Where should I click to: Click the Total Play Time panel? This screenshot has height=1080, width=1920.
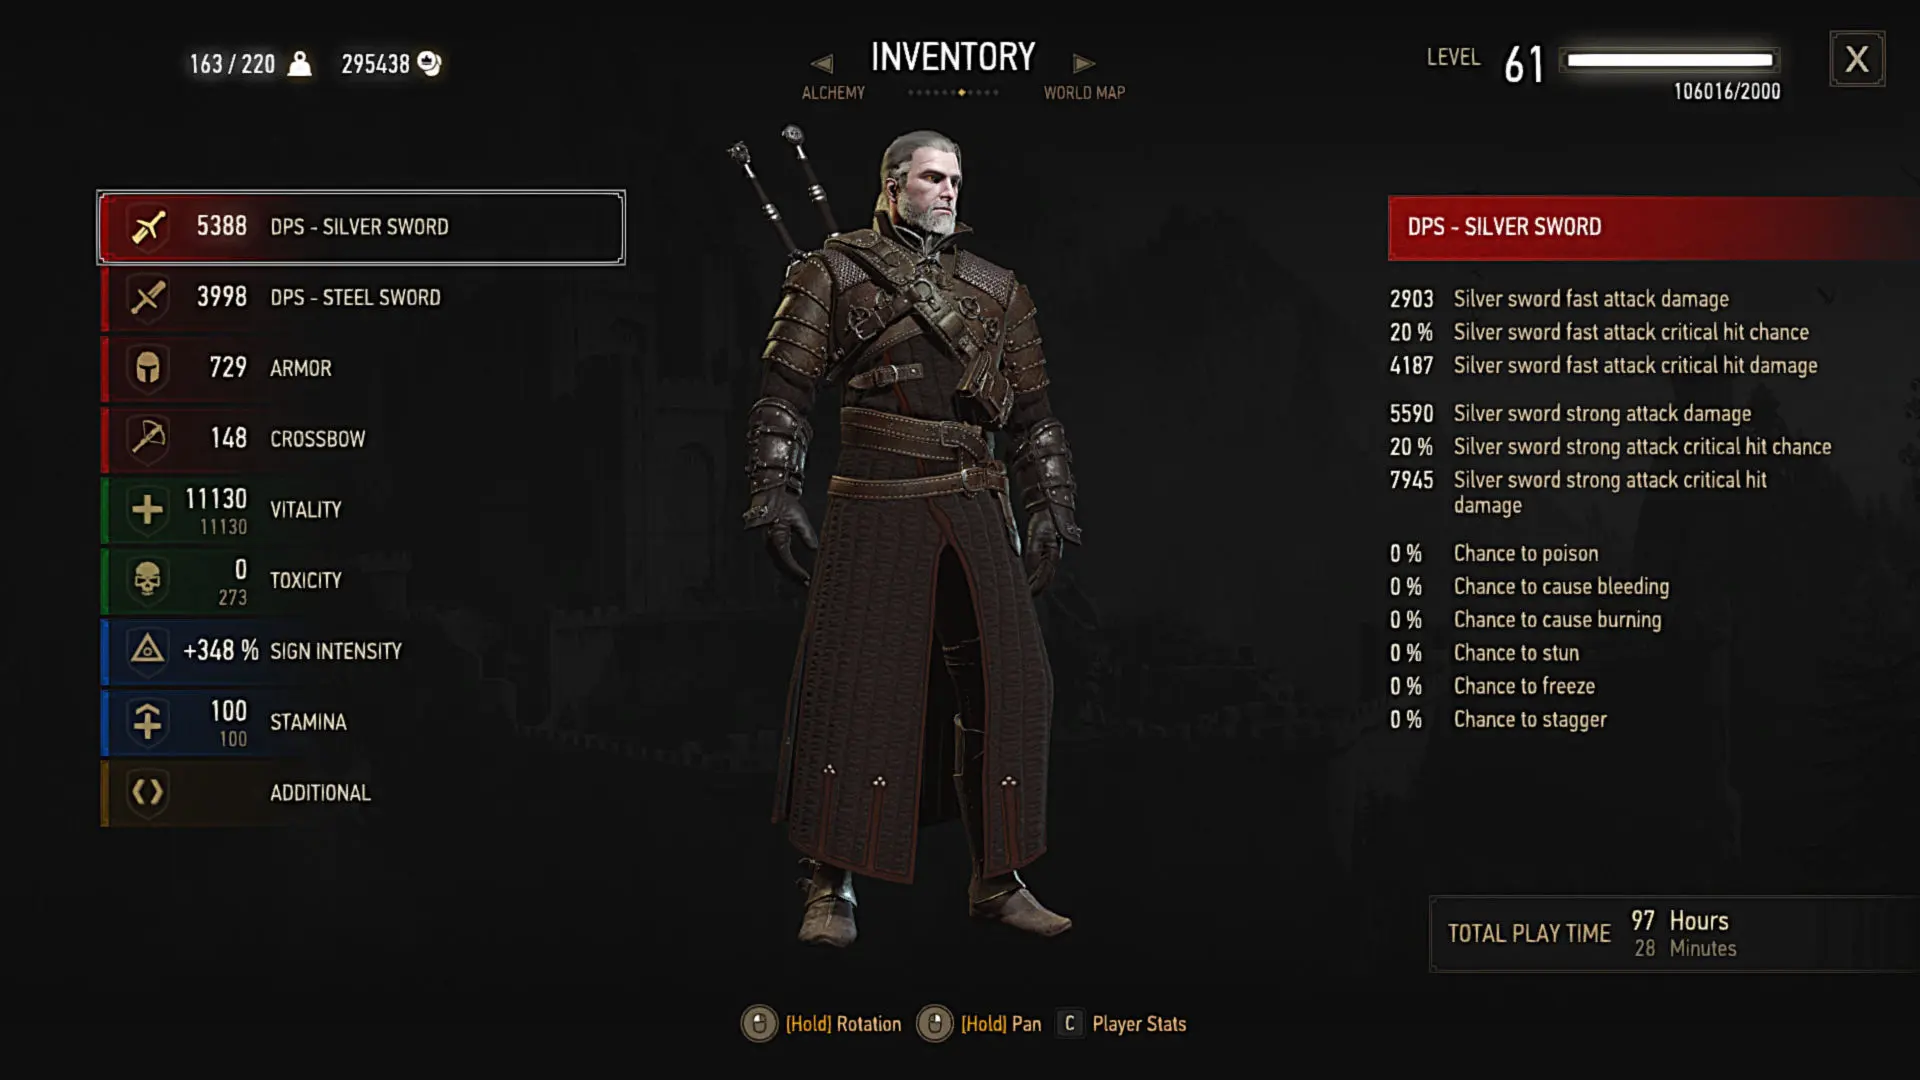click(x=1674, y=934)
